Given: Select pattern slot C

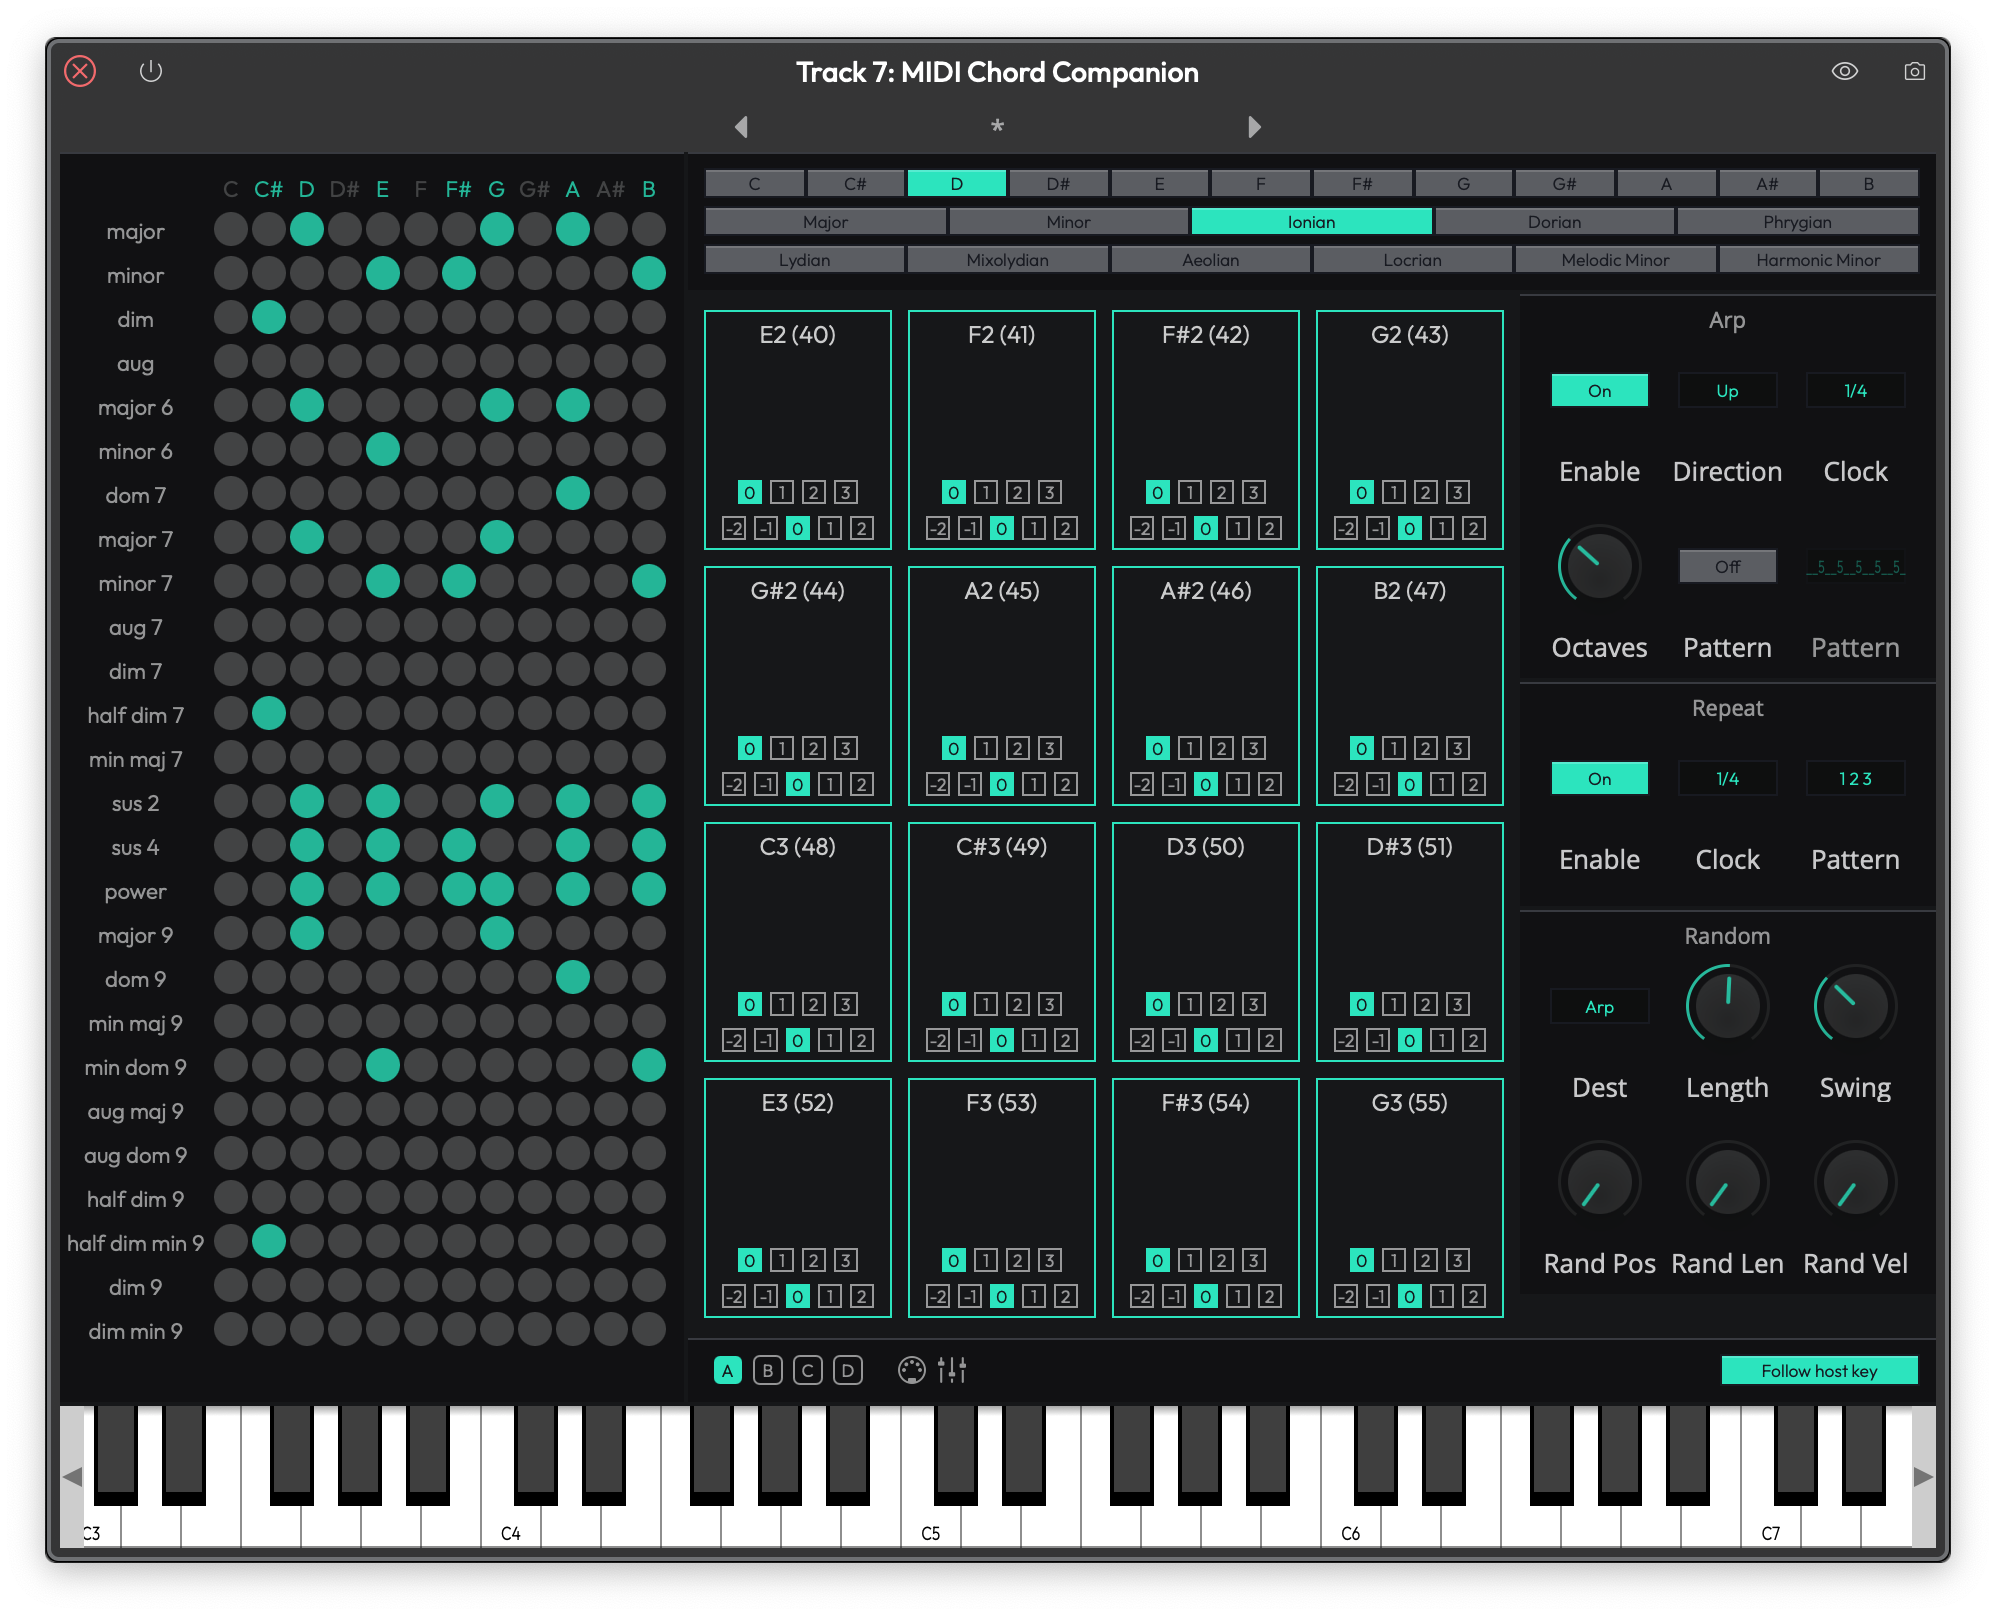Looking at the screenshot, I should tap(808, 1370).
